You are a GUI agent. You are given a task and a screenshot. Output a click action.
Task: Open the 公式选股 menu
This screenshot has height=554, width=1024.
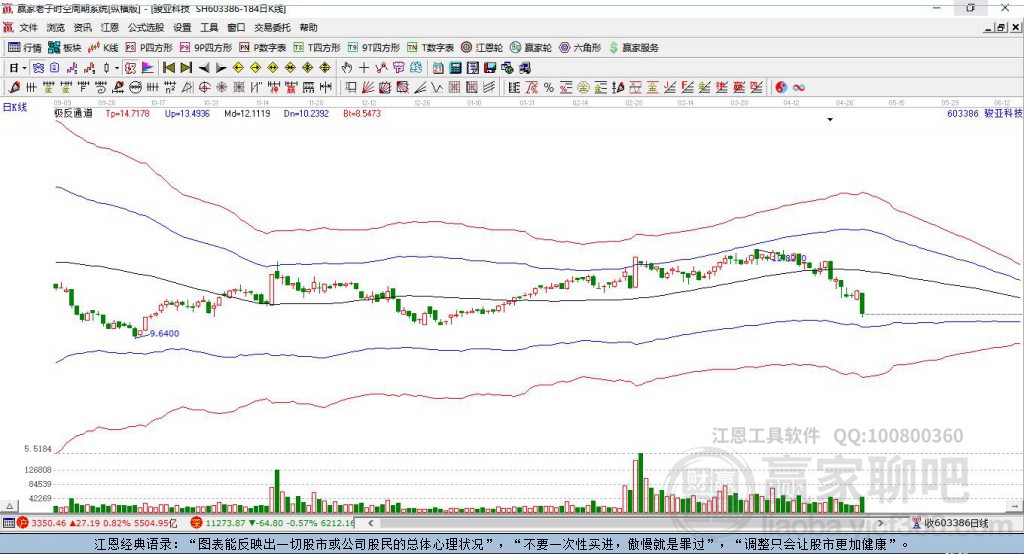[146, 27]
